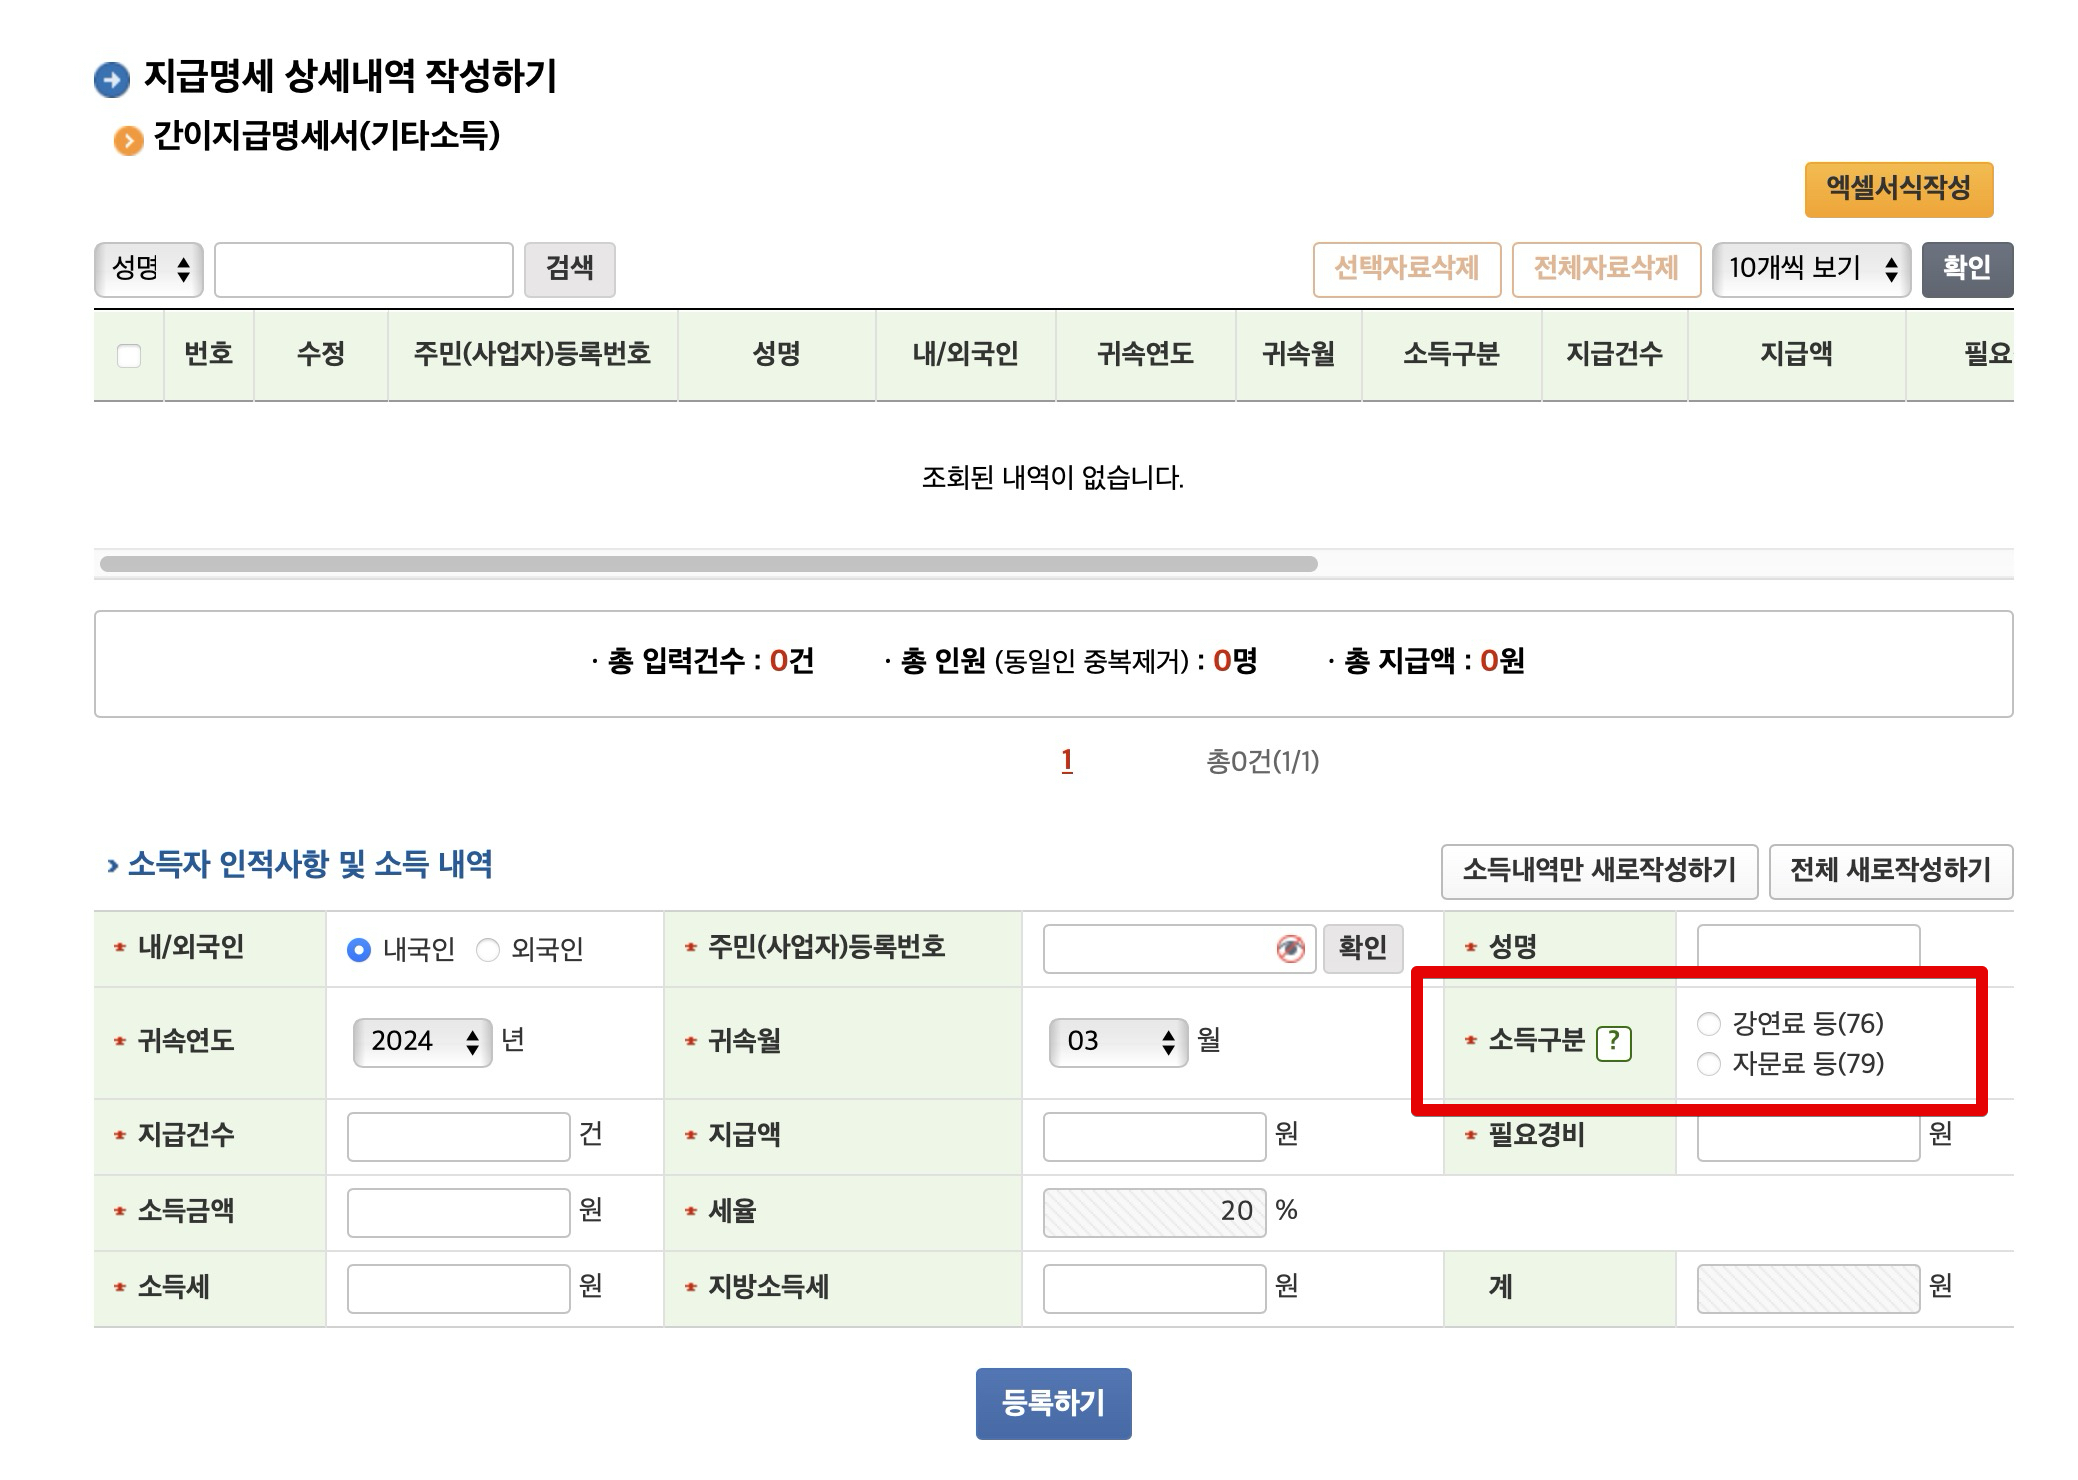Click blue arrow icon beside 지급명세 상세내역 title
This screenshot has width=2078, height=1480.
[112, 80]
